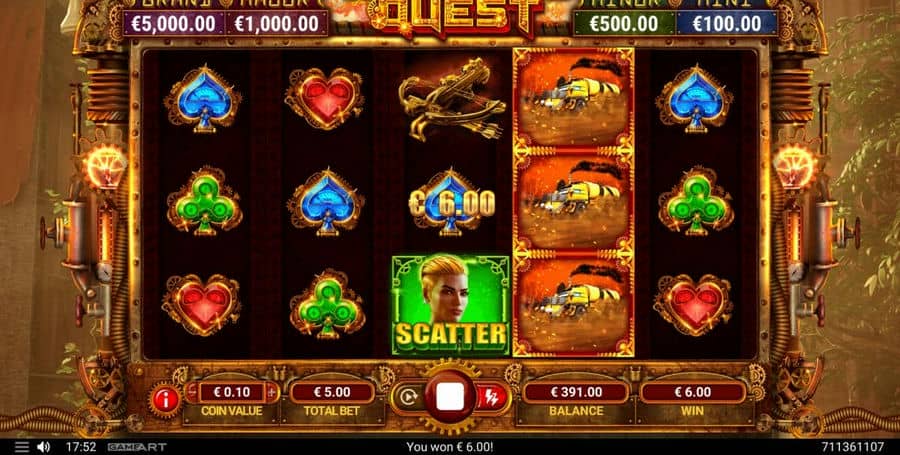Viewport: 900px width, 455px height.
Task: Select the red heart in first reel
Action: point(202,305)
